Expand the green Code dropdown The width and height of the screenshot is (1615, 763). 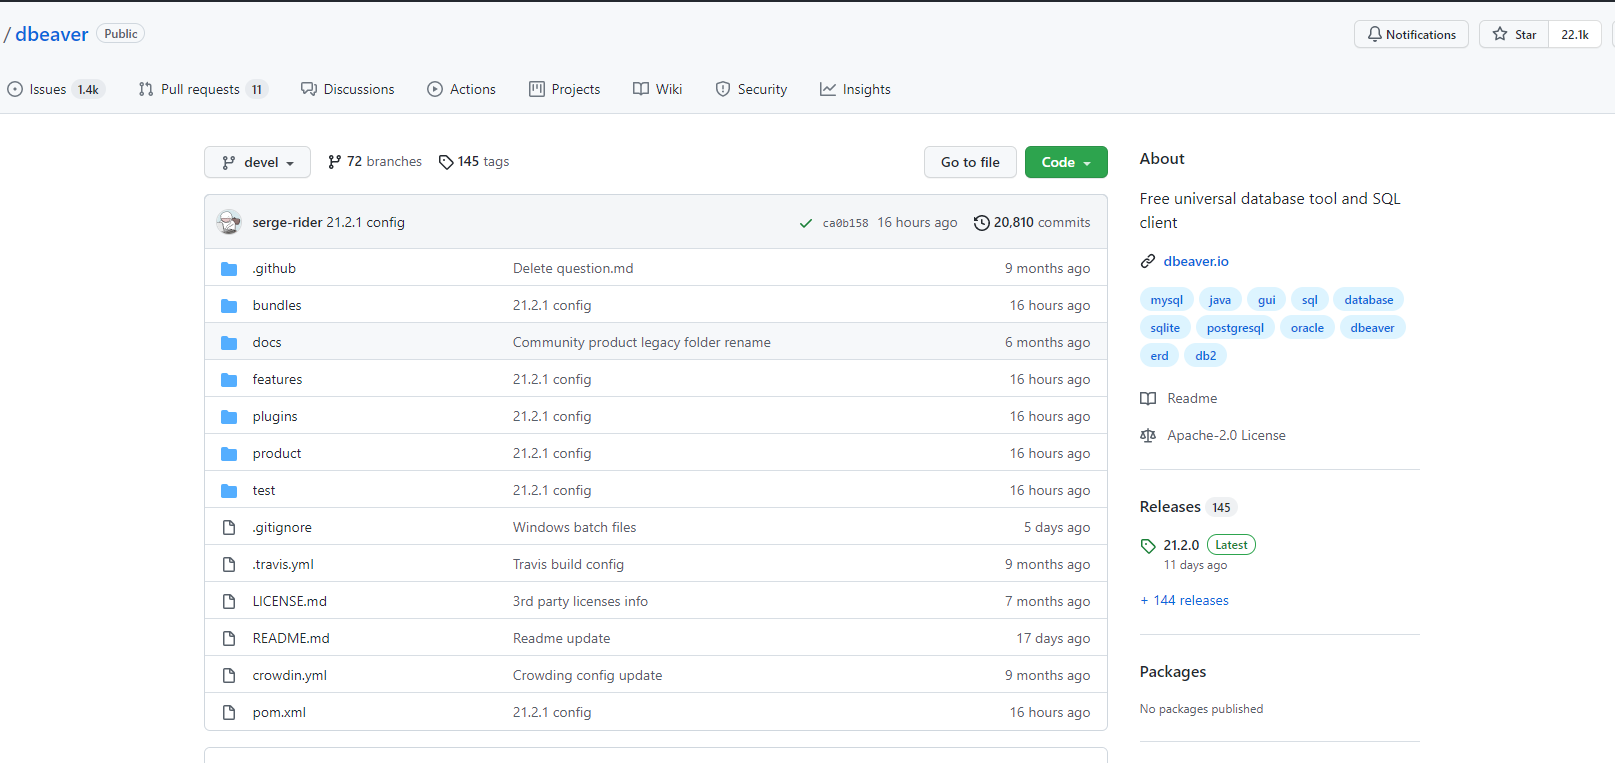click(x=1065, y=162)
